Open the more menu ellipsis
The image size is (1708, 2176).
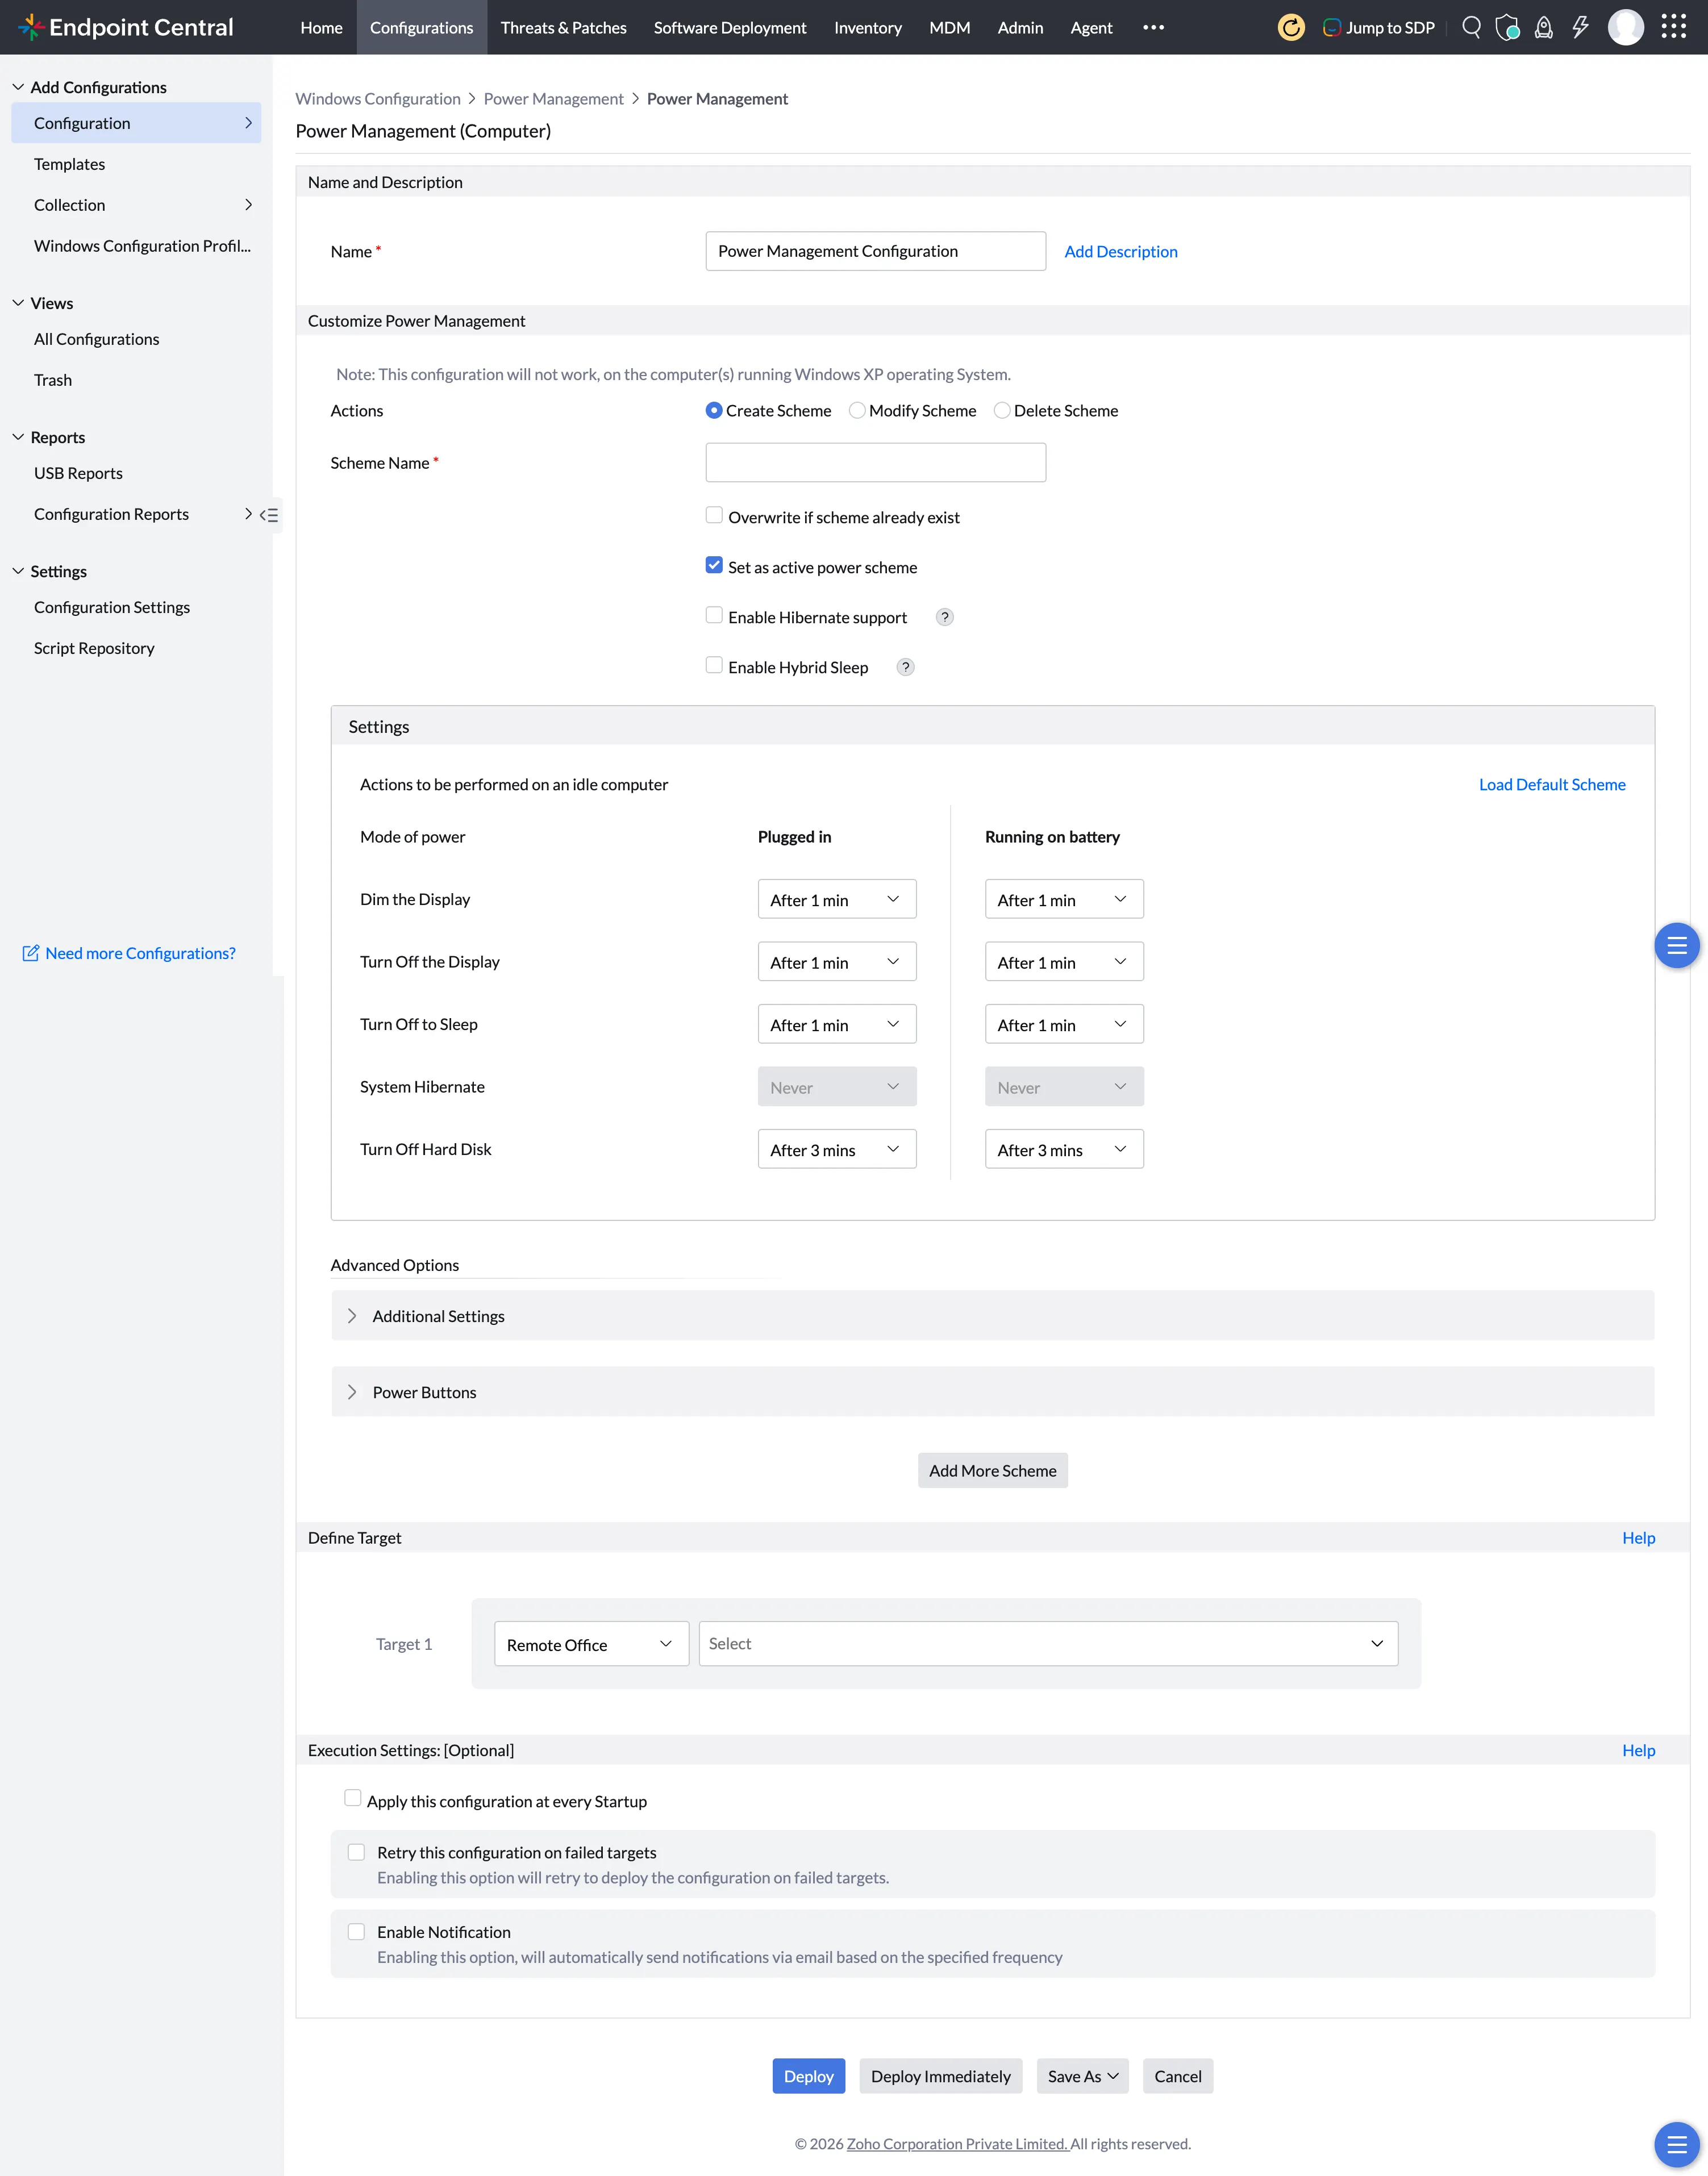coord(1153,27)
